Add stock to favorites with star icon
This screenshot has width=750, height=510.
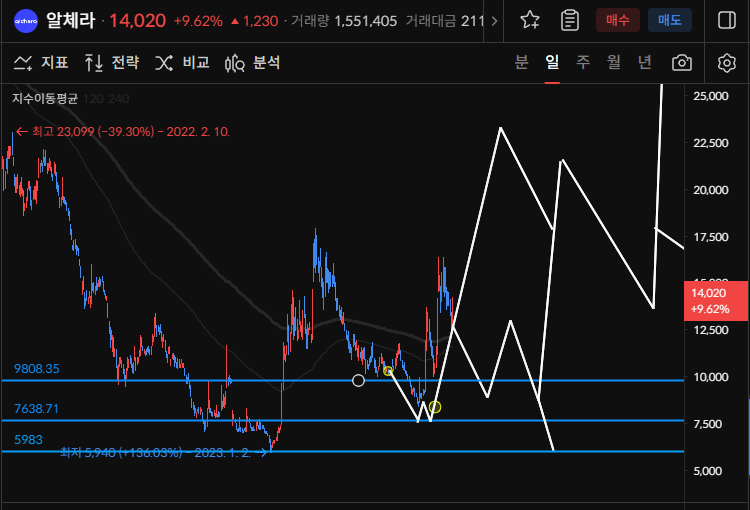[x=530, y=20]
